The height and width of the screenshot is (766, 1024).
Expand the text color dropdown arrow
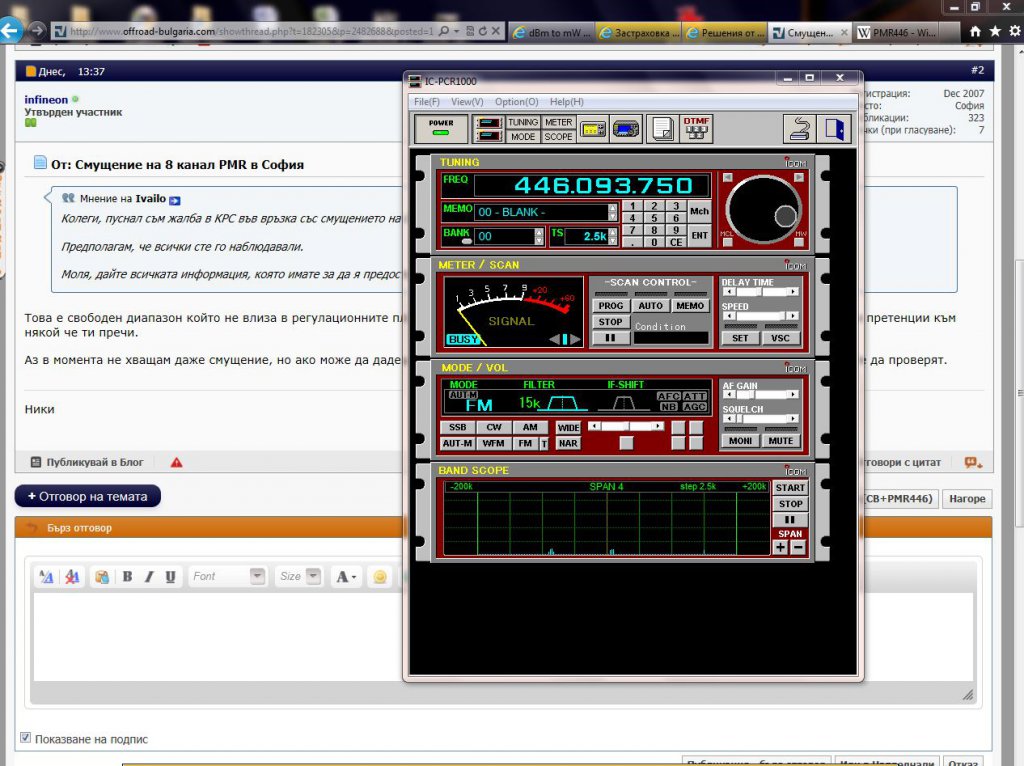pyautogui.click(x=354, y=577)
